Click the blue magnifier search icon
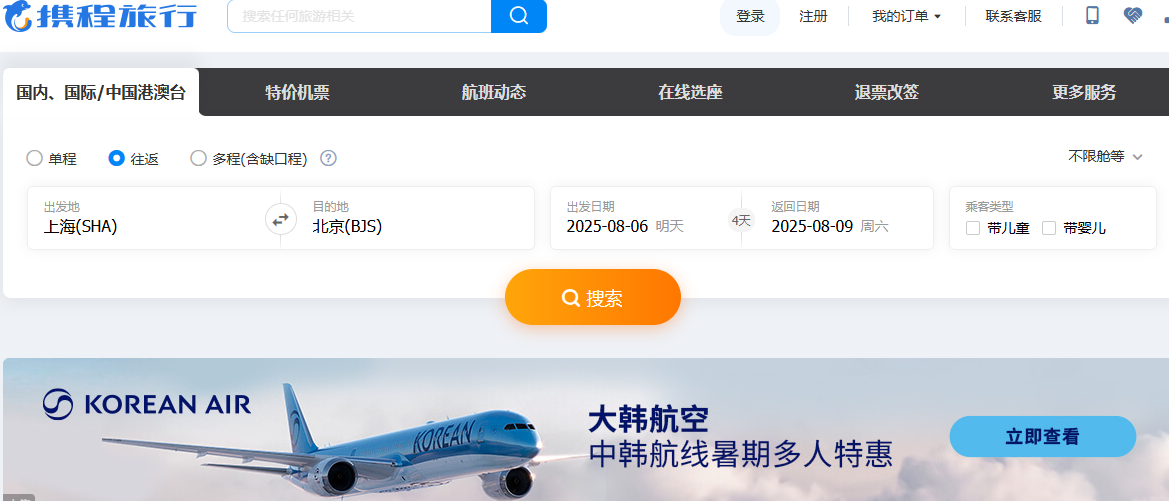Image resolution: width=1169 pixels, height=501 pixels. pos(519,16)
